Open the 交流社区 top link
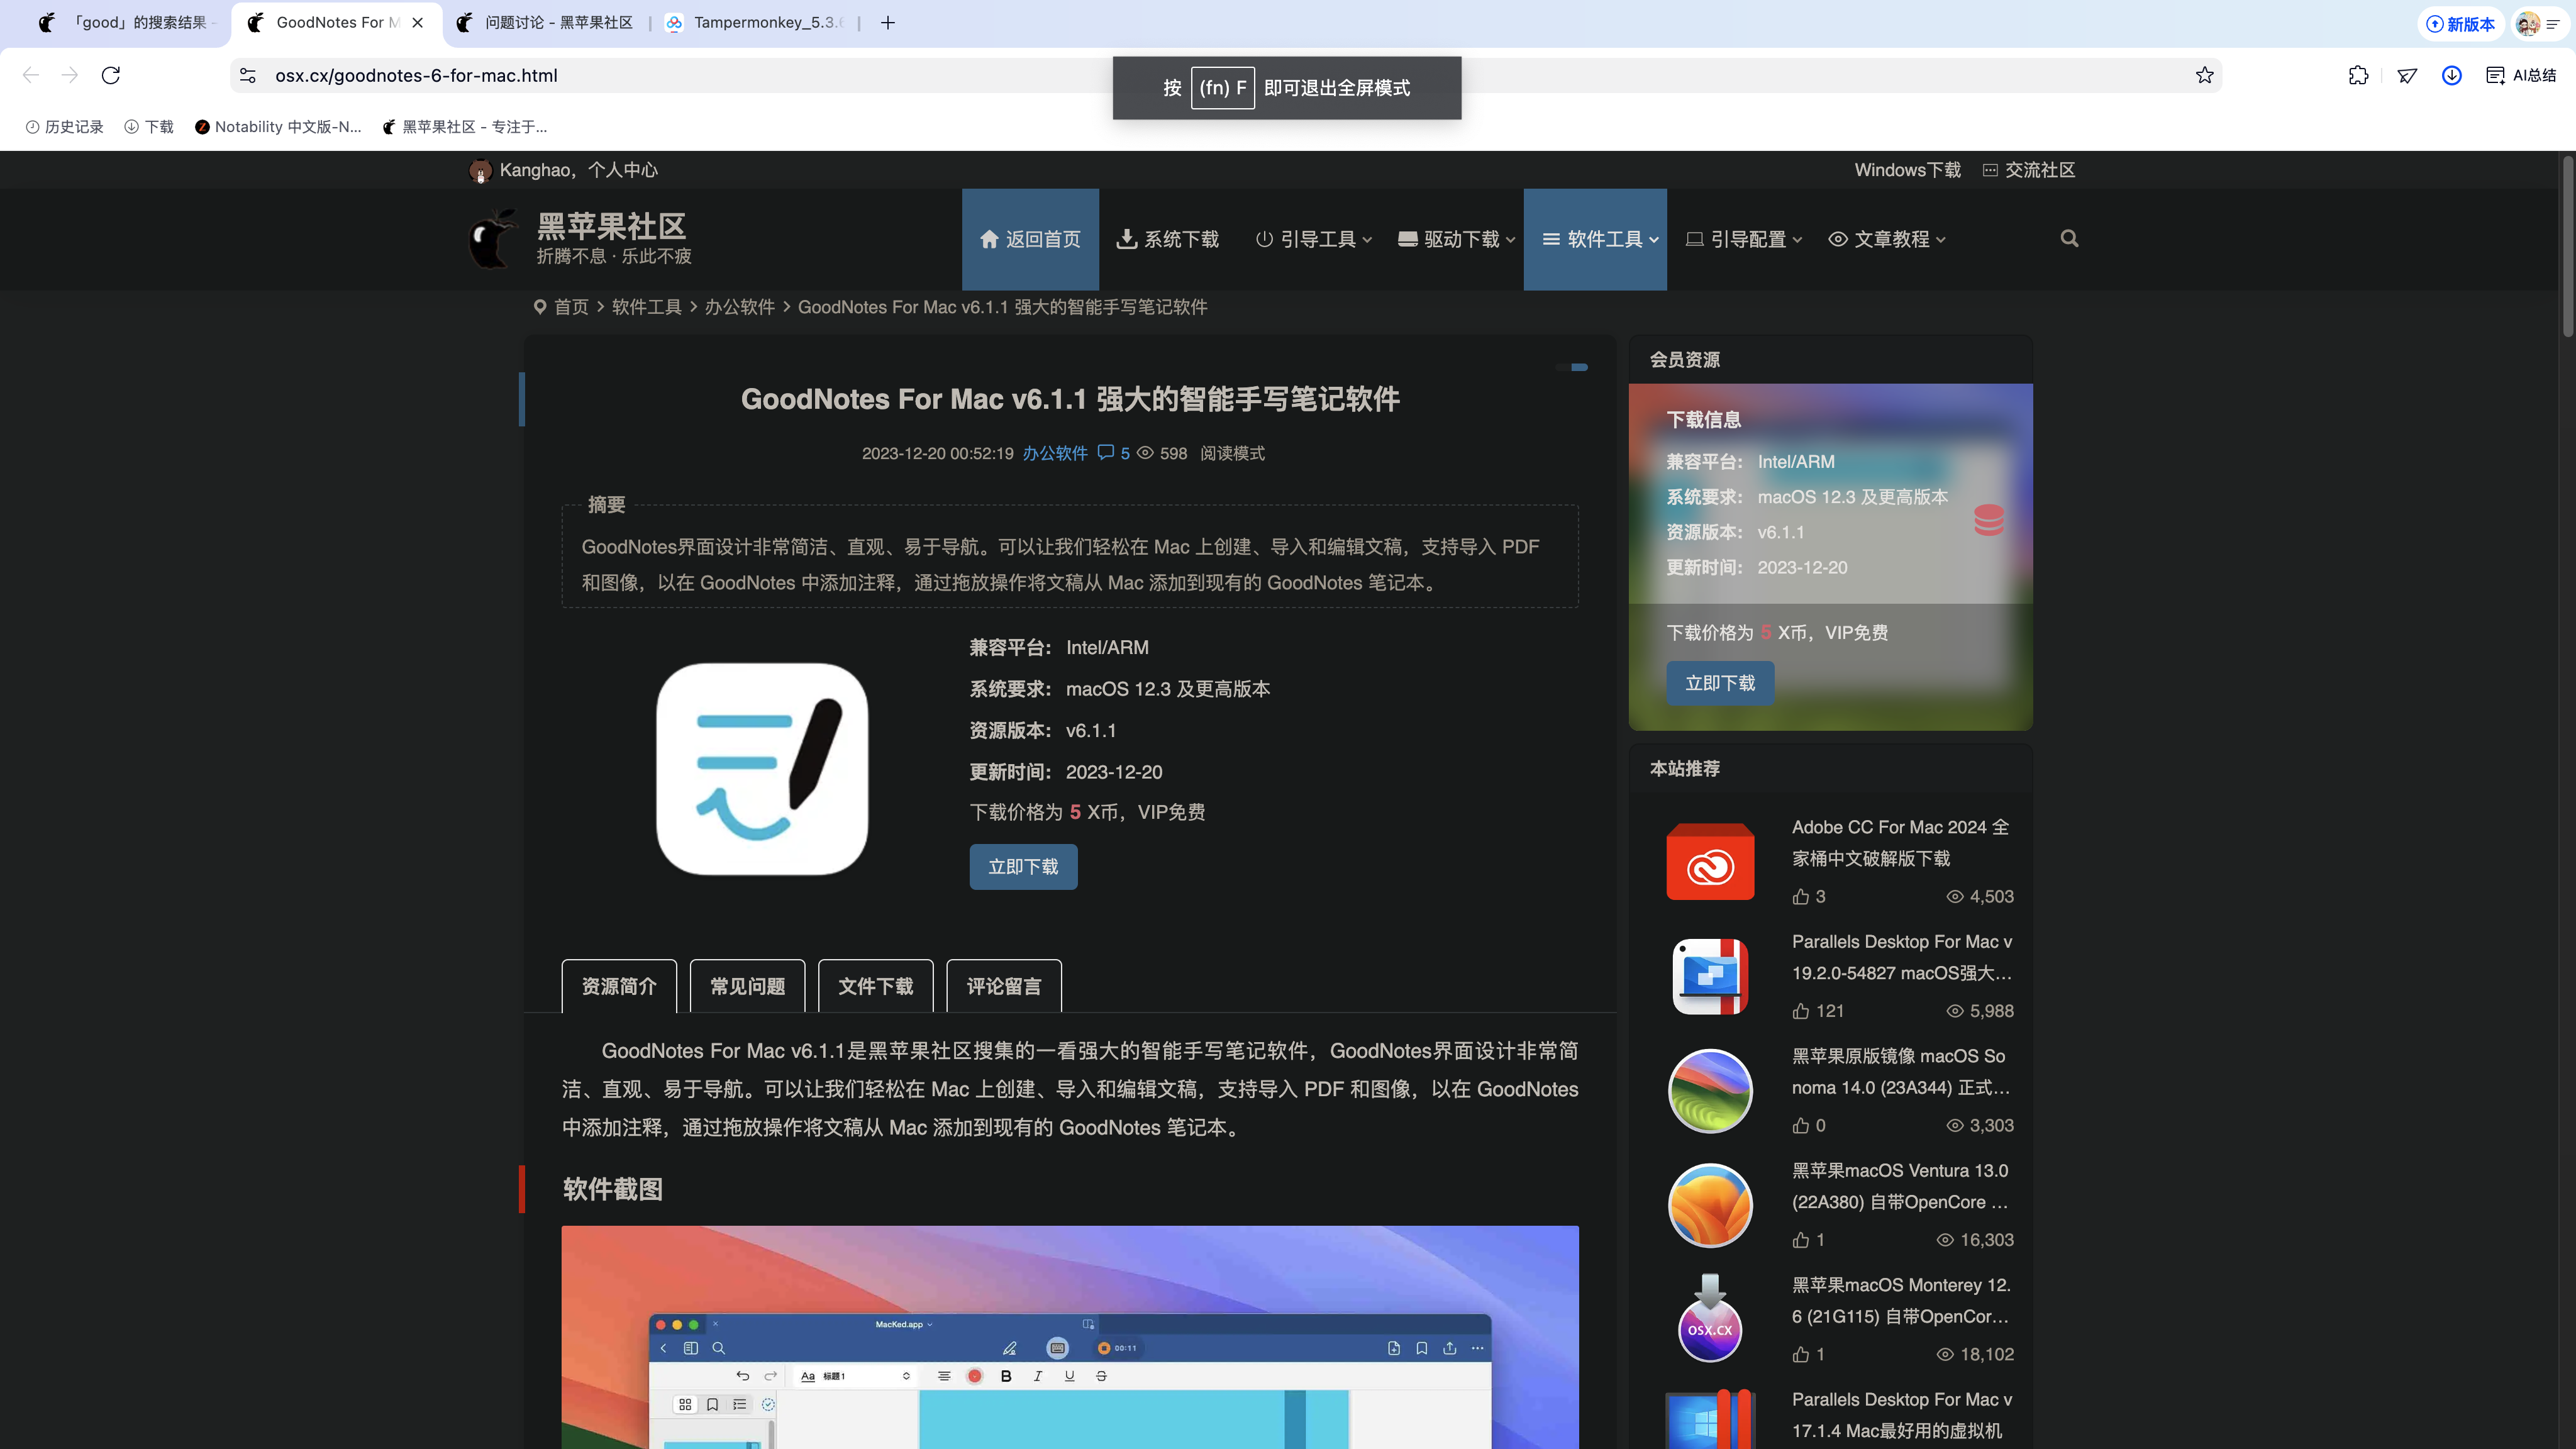The width and height of the screenshot is (2576, 1449). pos(2029,170)
